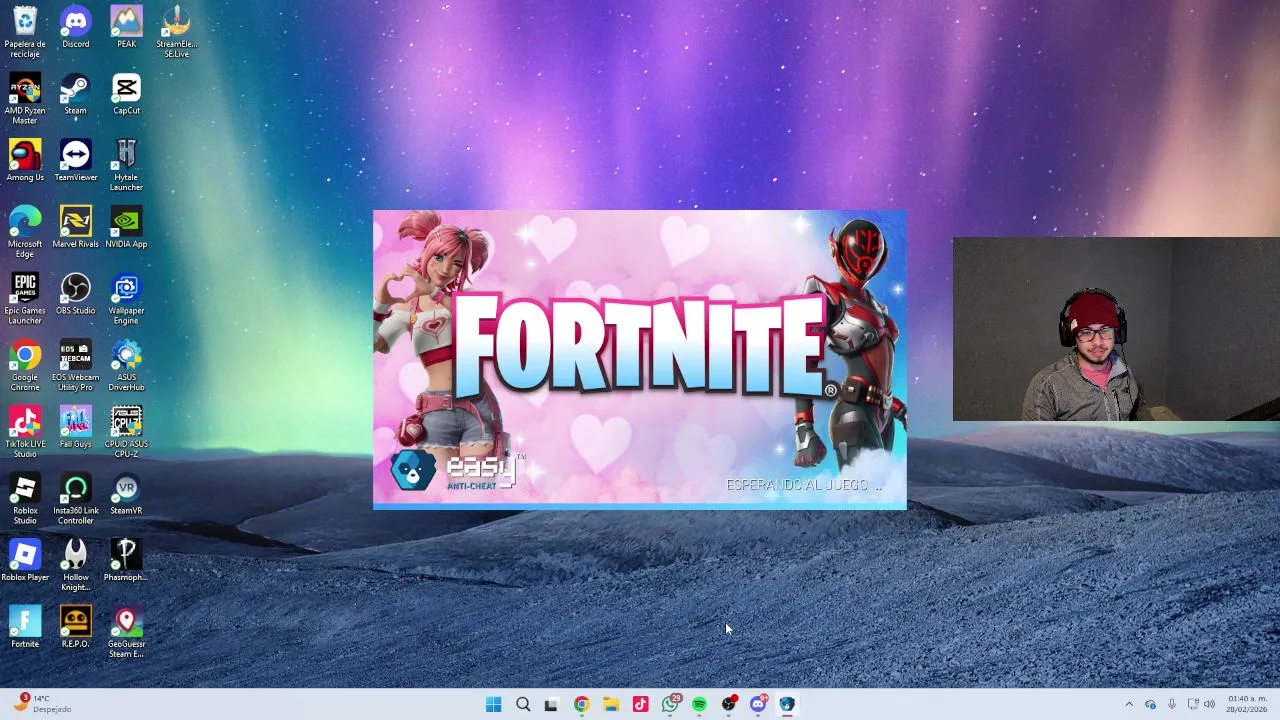Screen dimensions: 1280x720
Task: Open the weather widget showing 14°C
Action: [42, 704]
